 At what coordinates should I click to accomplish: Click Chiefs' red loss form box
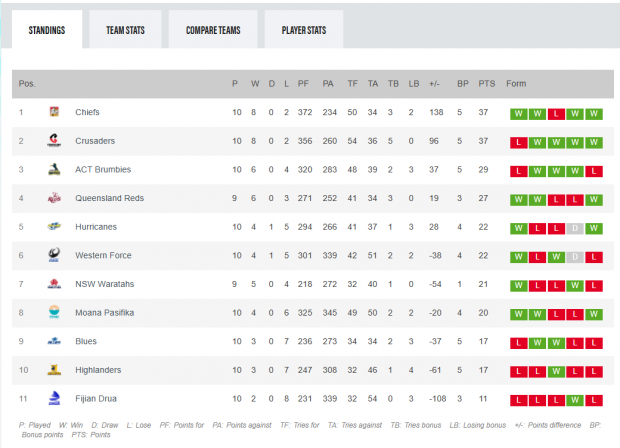pos(556,114)
